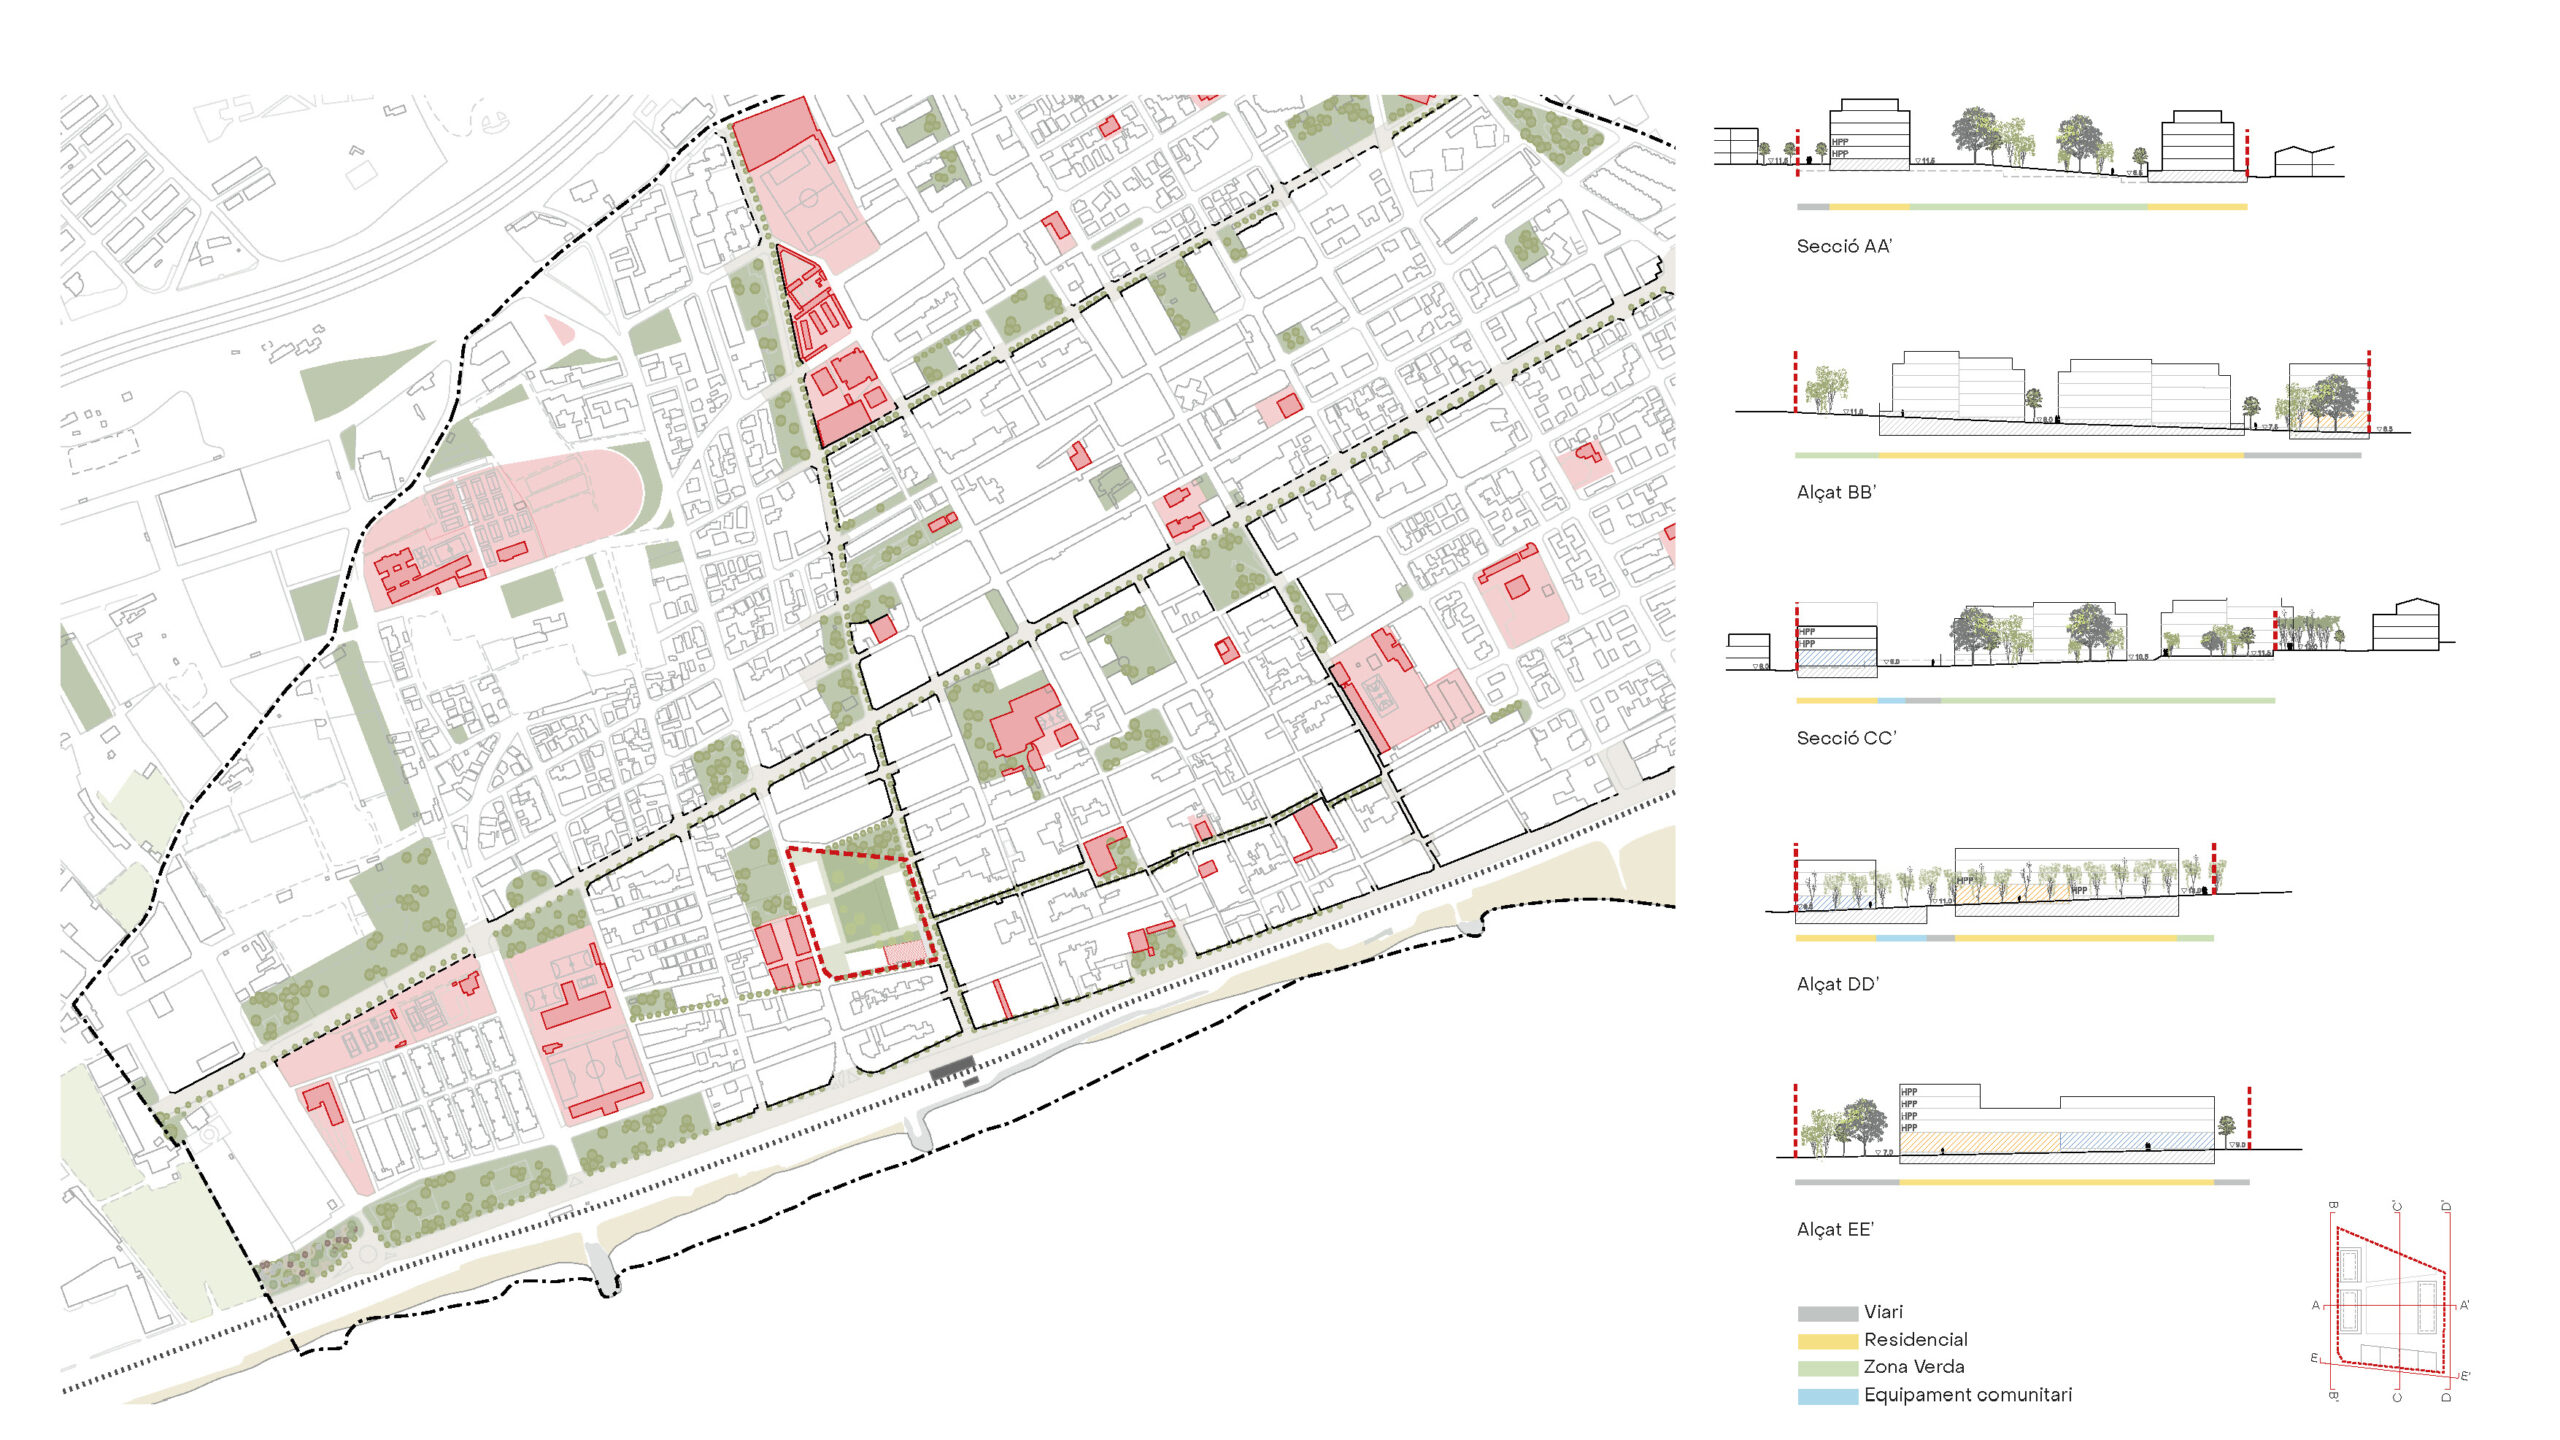Click the Viari legend text
The height and width of the screenshot is (1440, 2560).
[x=1883, y=1312]
